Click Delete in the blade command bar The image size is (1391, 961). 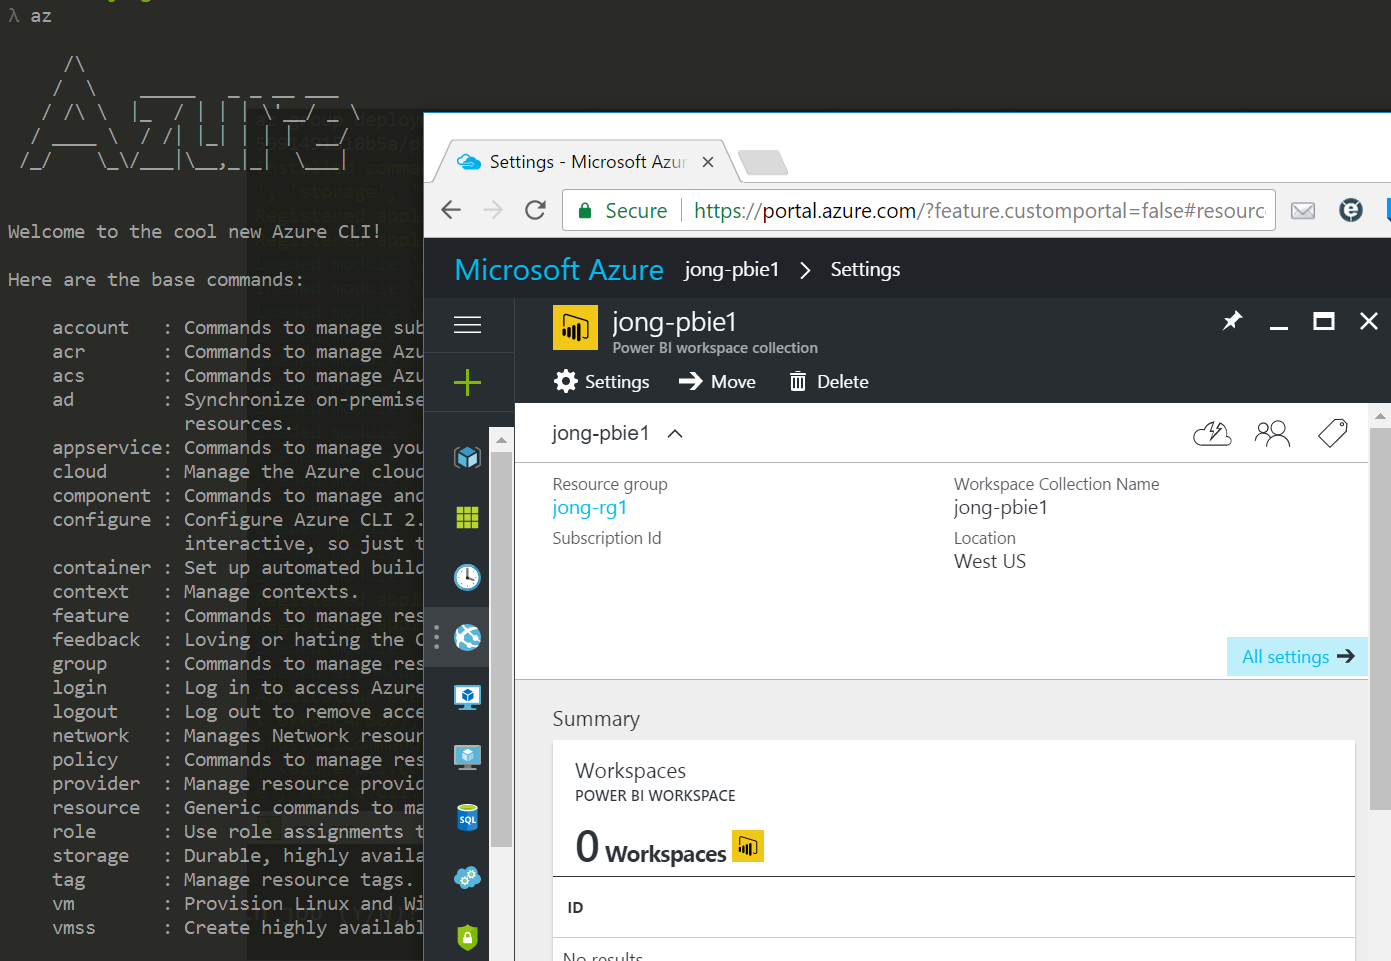[829, 382]
